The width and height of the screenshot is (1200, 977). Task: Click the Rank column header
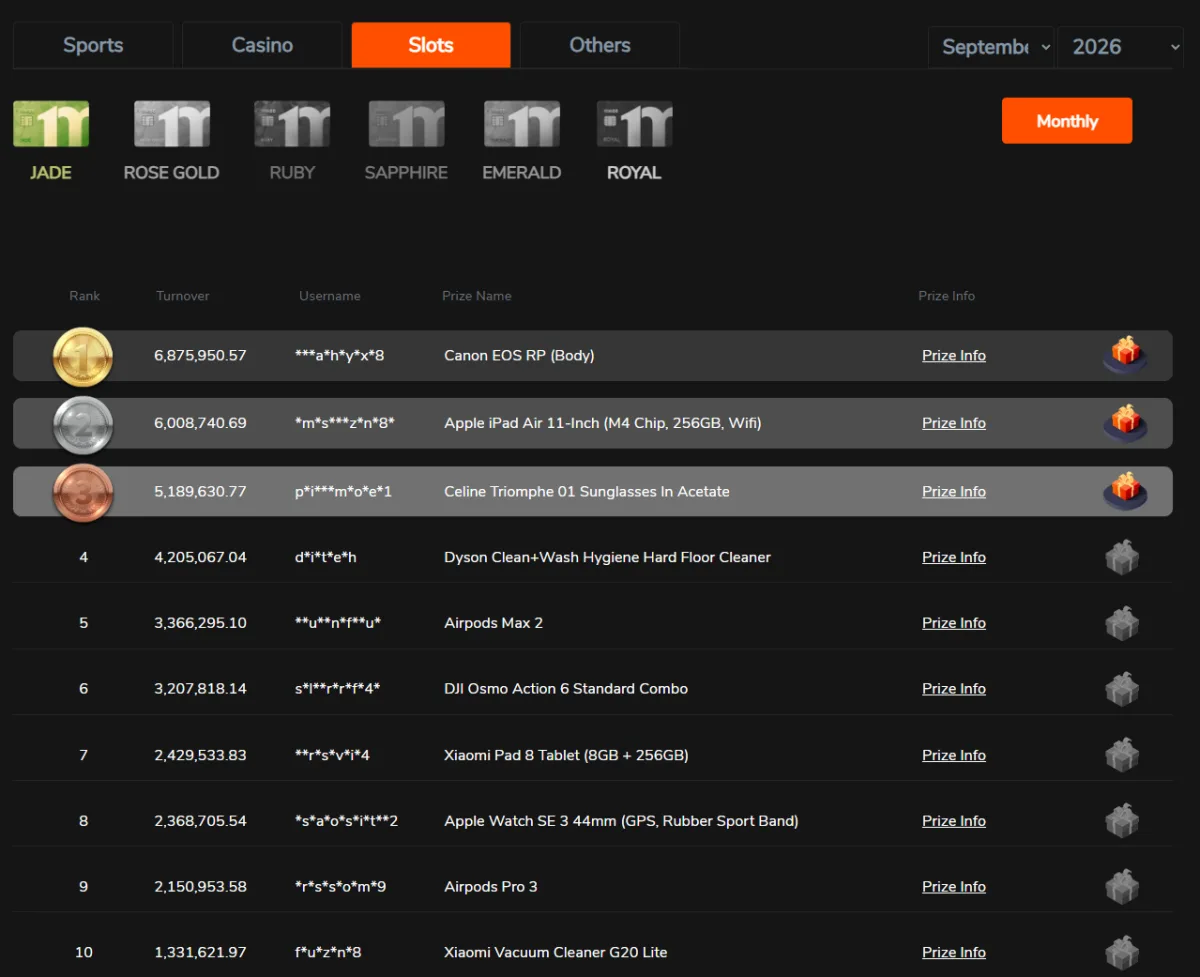[x=85, y=296]
